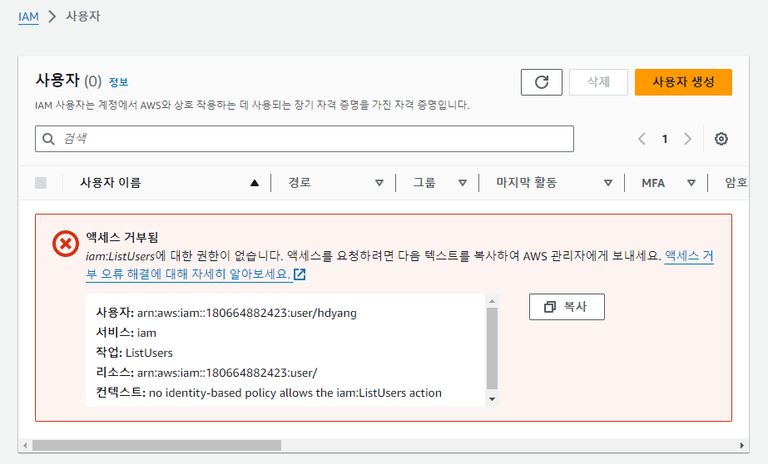This screenshot has width=768, height=464.
Task: Click the 암호 column header text
Action: [736, 183]
